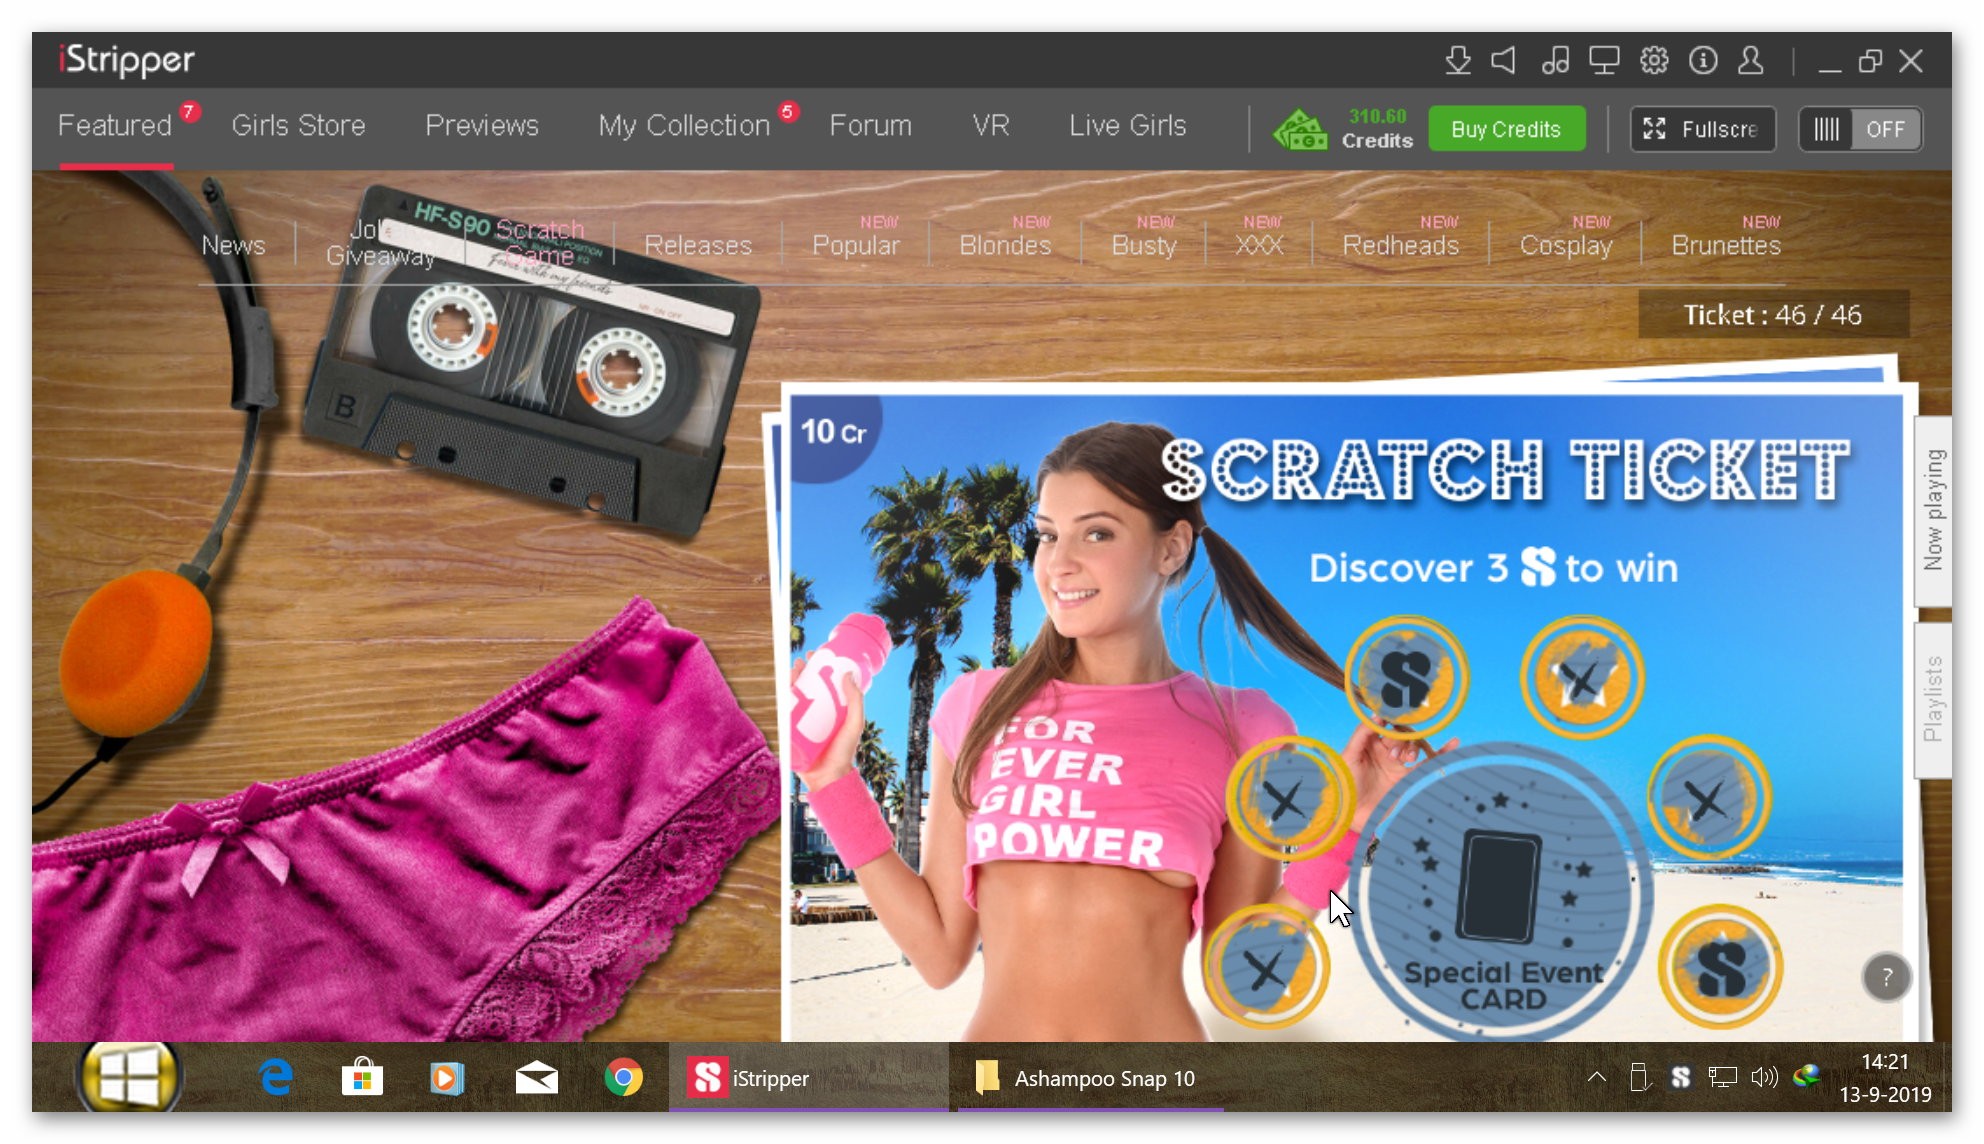Click the Fullscreen button
This screenshot has width=1984, height=1144.
pyautogui.click(x=1702, y=129)
